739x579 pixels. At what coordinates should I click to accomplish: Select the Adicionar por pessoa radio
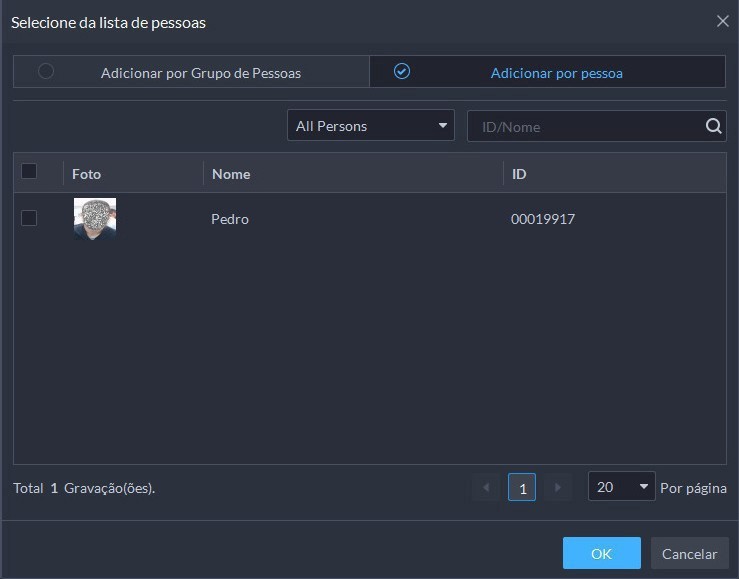click(x=402, y=72)
